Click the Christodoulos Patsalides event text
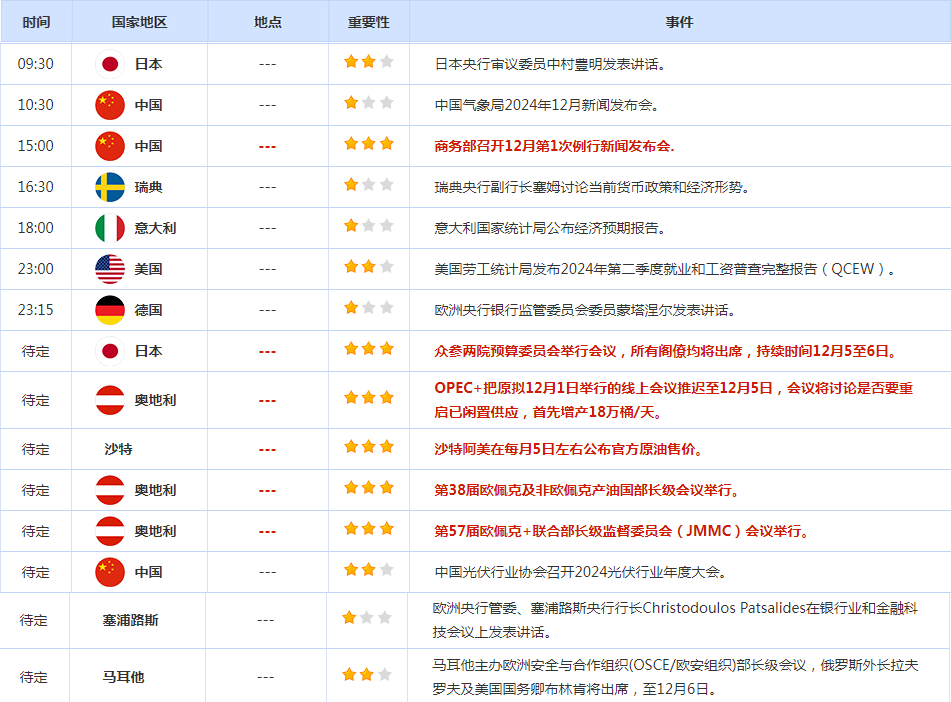Screen dimensions: 951x702 (x=675, y=620)
